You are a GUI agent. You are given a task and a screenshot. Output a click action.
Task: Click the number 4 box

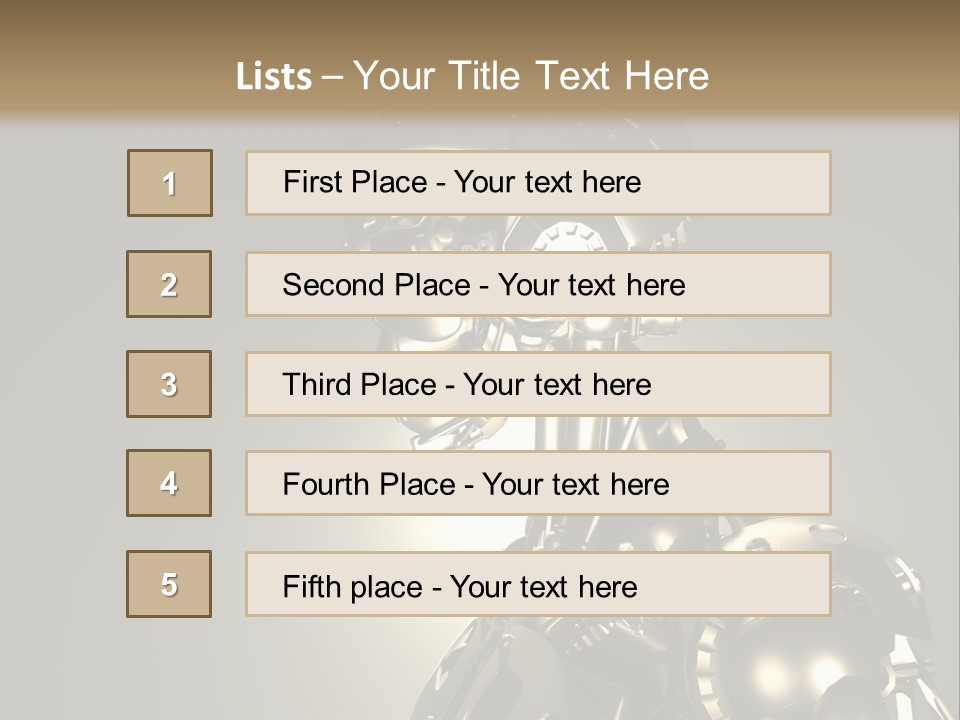[169, 483]
